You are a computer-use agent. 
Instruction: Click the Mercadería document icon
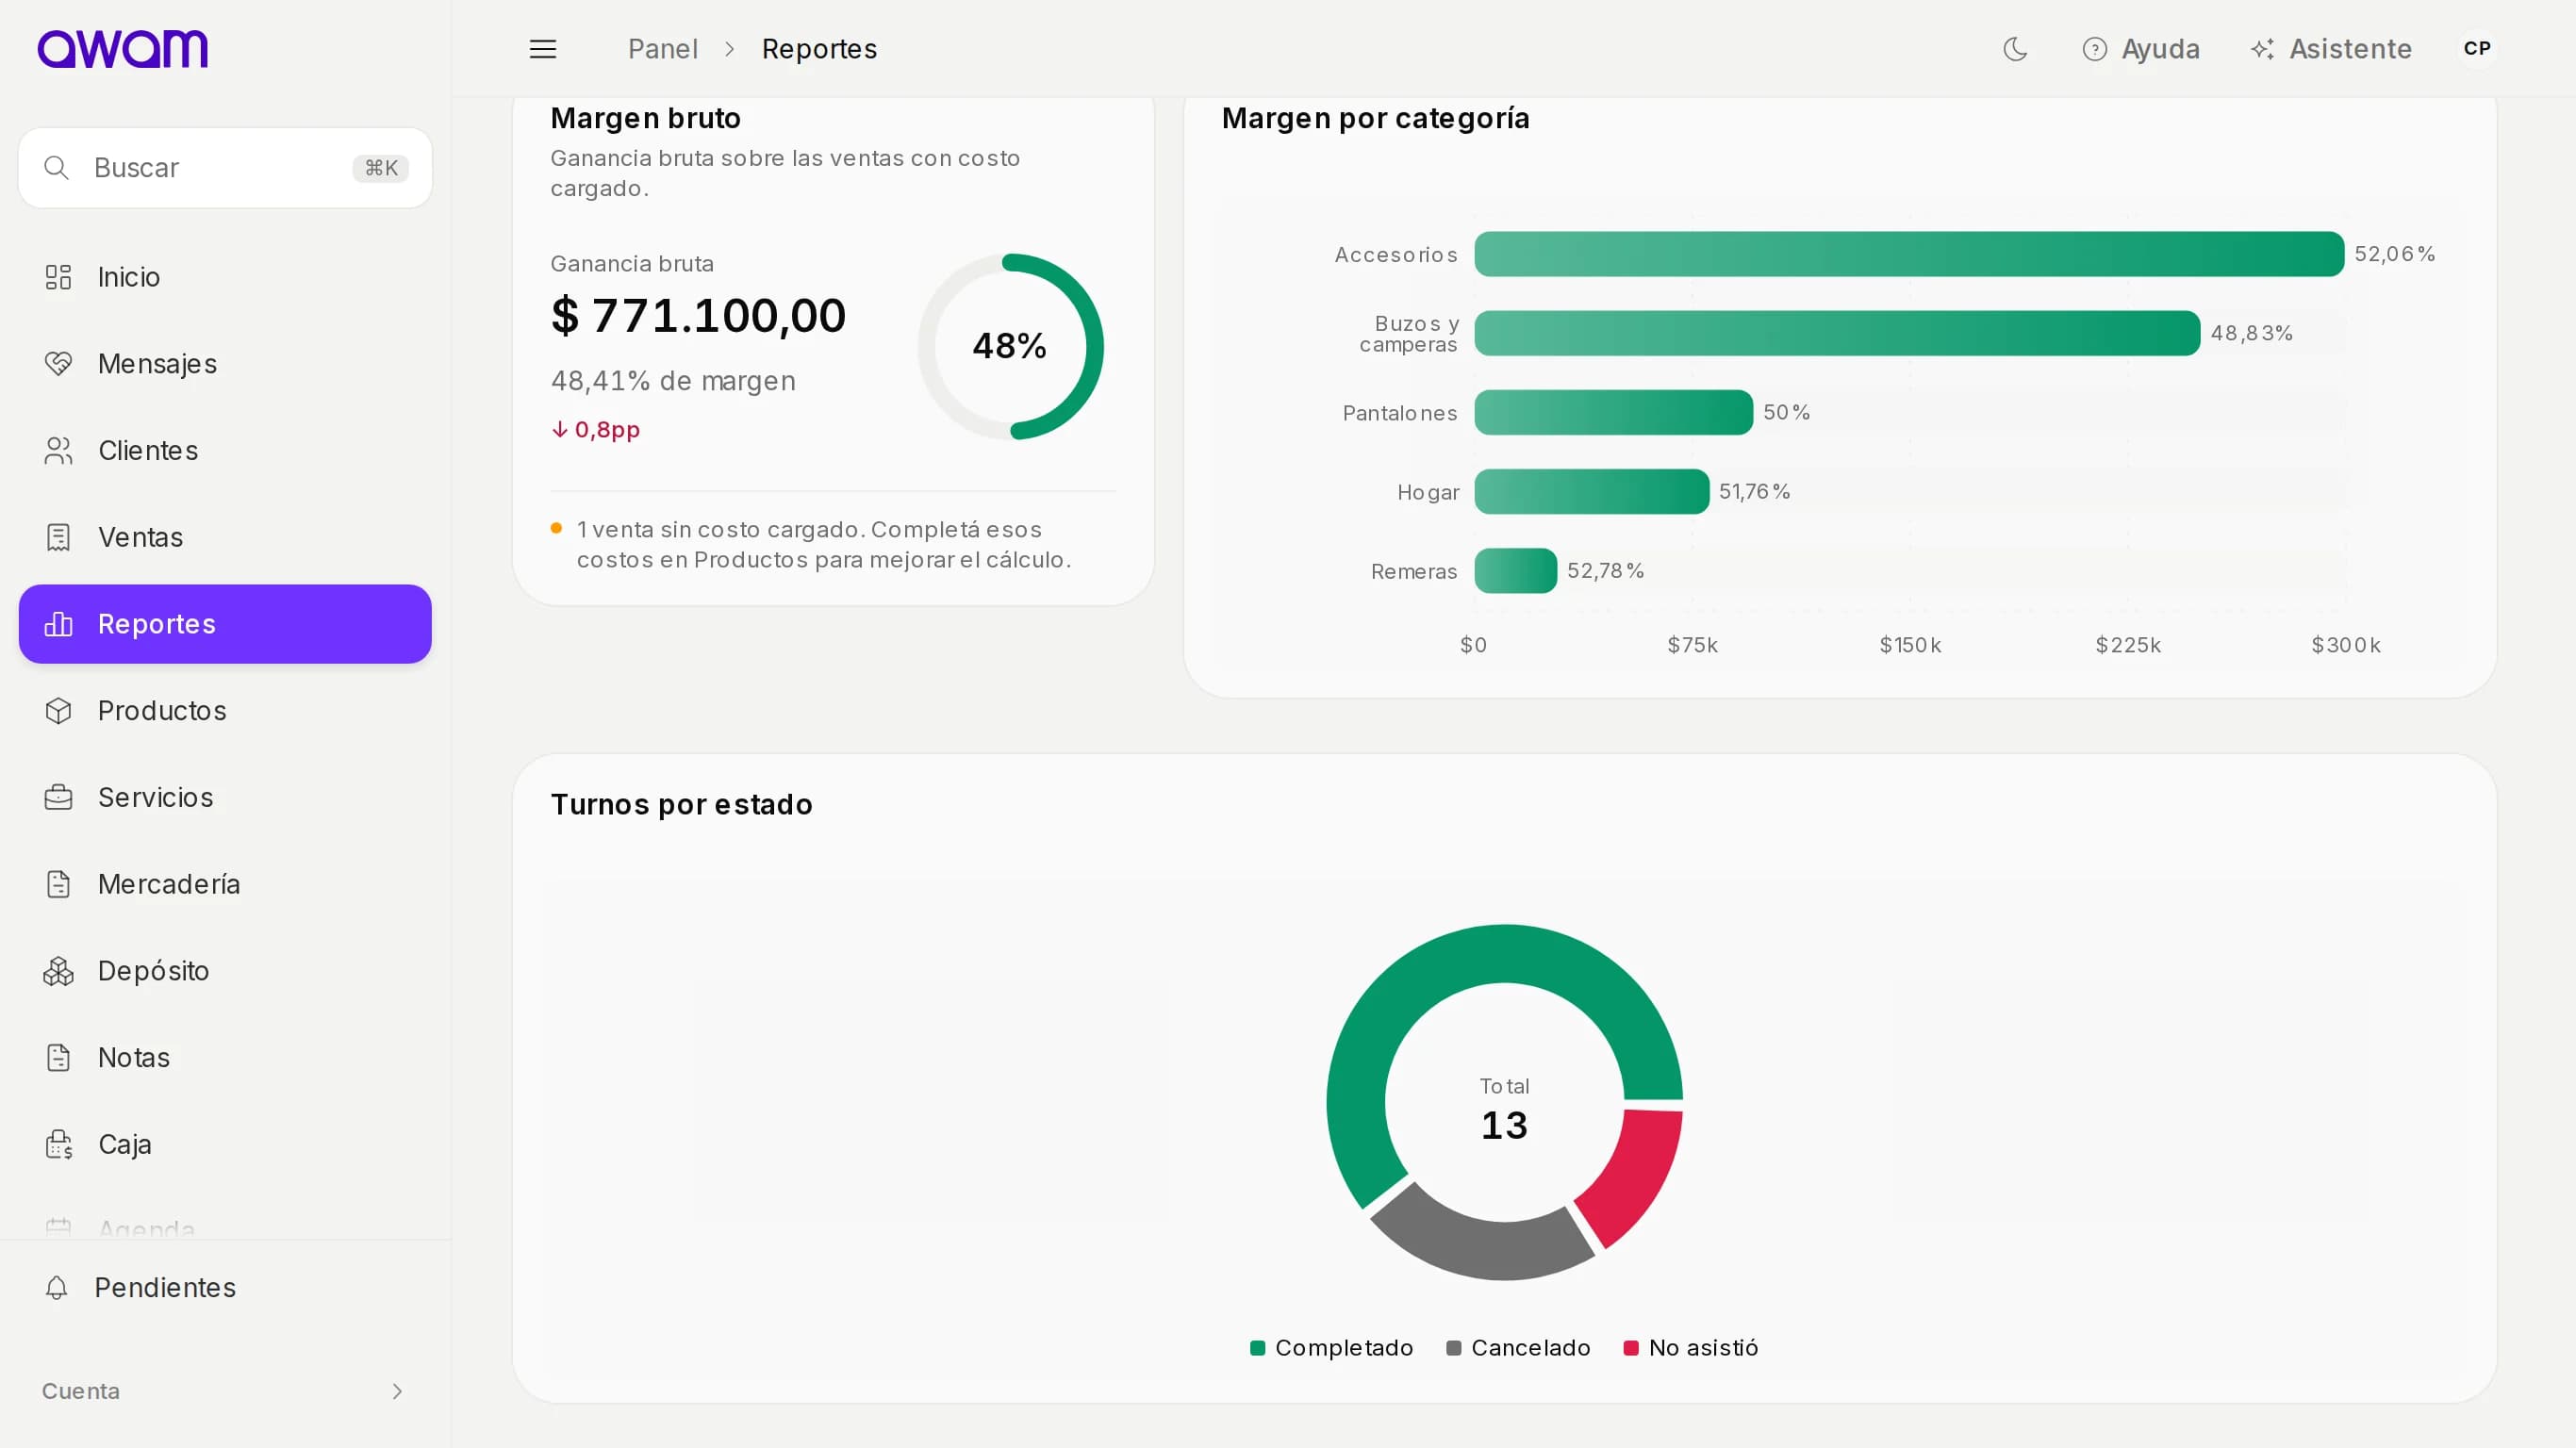[58, 884]
